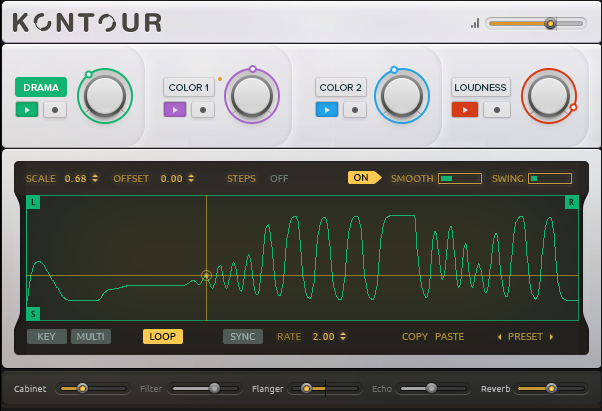This screenshot has width=602, height=411.
Task: Toggle the MULTI trigger mode
Action: 91,337
